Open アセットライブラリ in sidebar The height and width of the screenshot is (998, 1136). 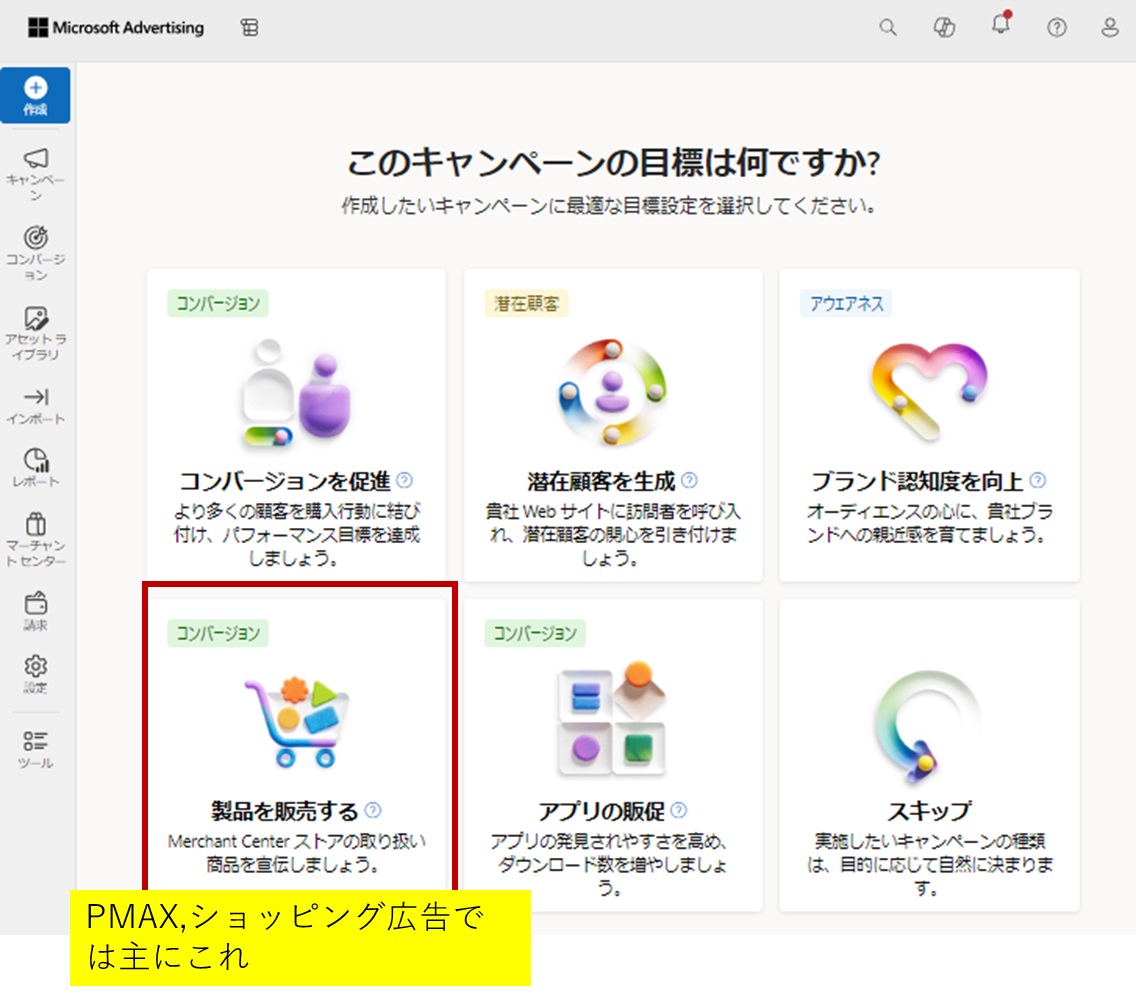36,333
